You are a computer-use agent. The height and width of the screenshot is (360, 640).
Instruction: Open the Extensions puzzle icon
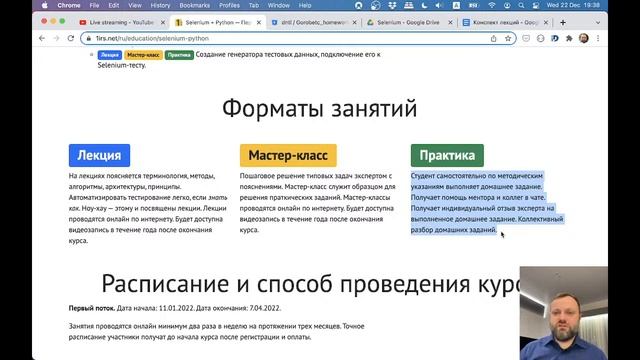(x=569, y=38)
